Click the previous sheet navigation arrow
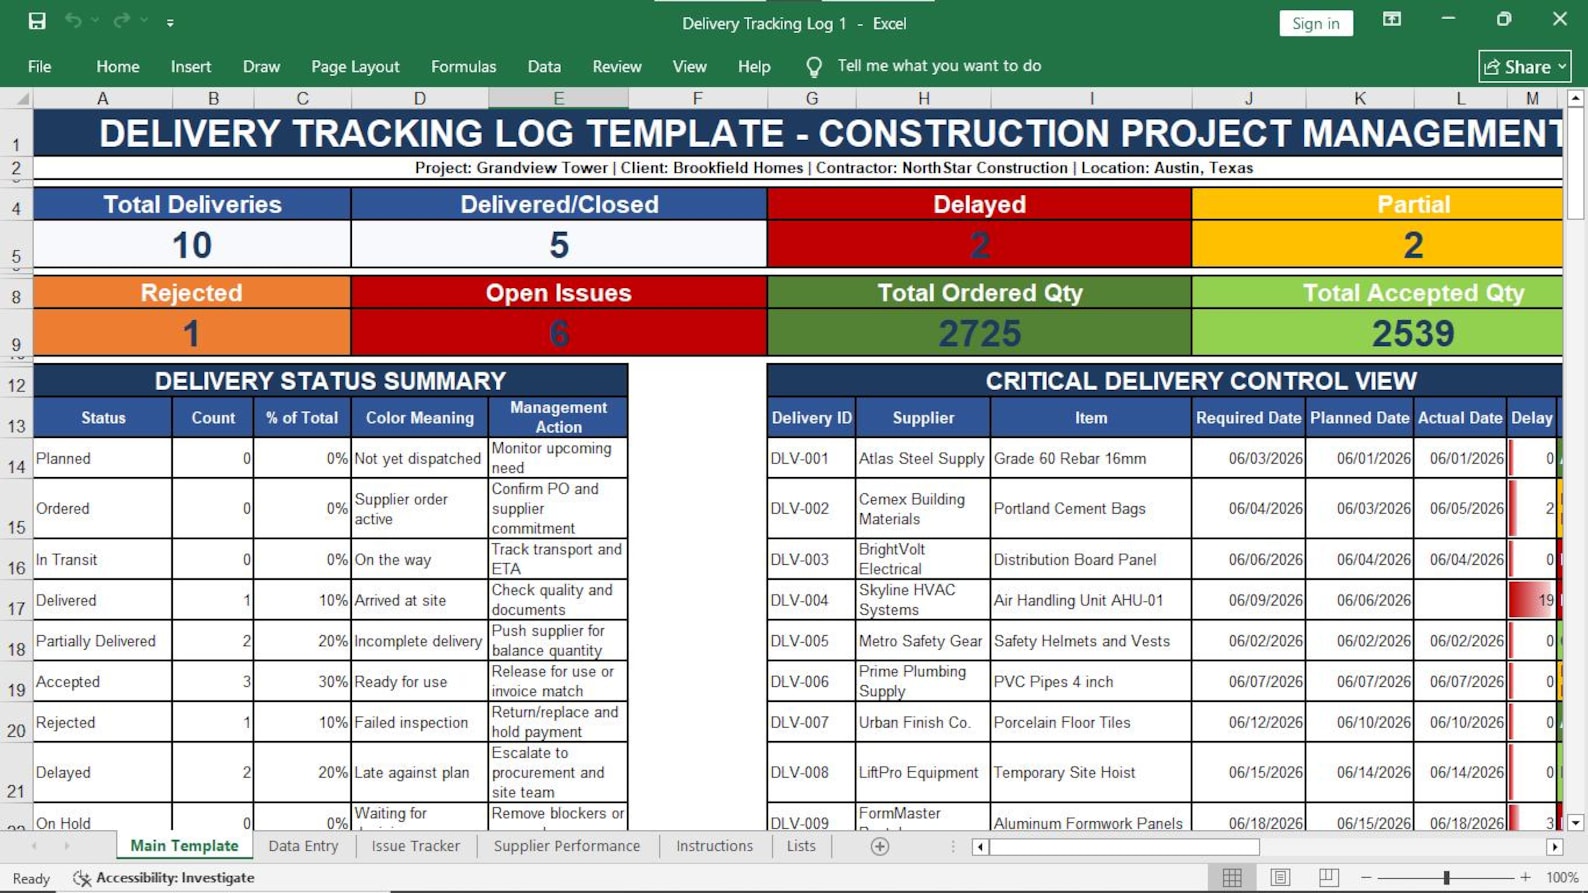Viewport: 1588px width, 893px height. tap(34, 846)
